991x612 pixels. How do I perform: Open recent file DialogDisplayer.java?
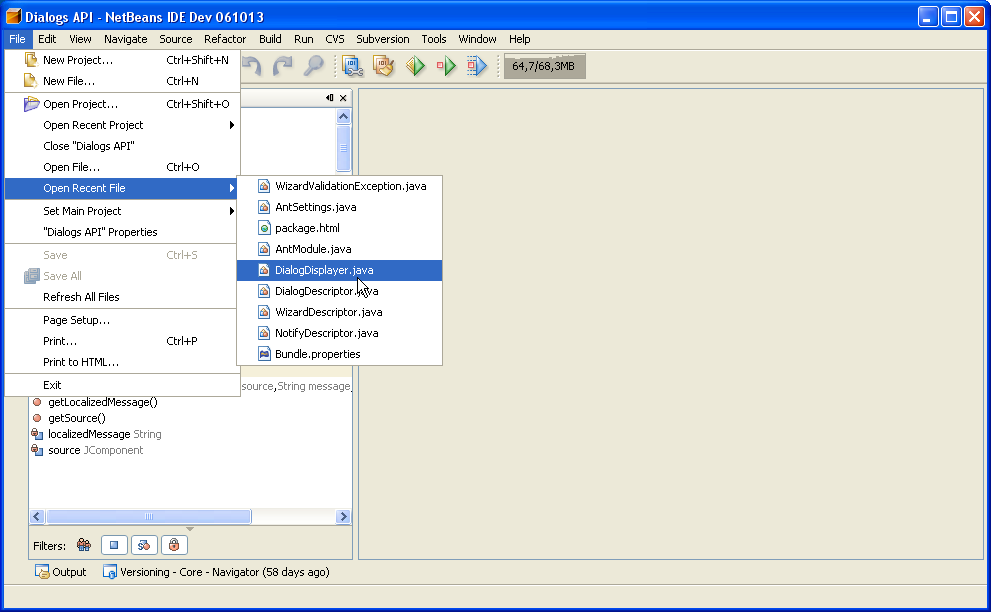[339, 270]
